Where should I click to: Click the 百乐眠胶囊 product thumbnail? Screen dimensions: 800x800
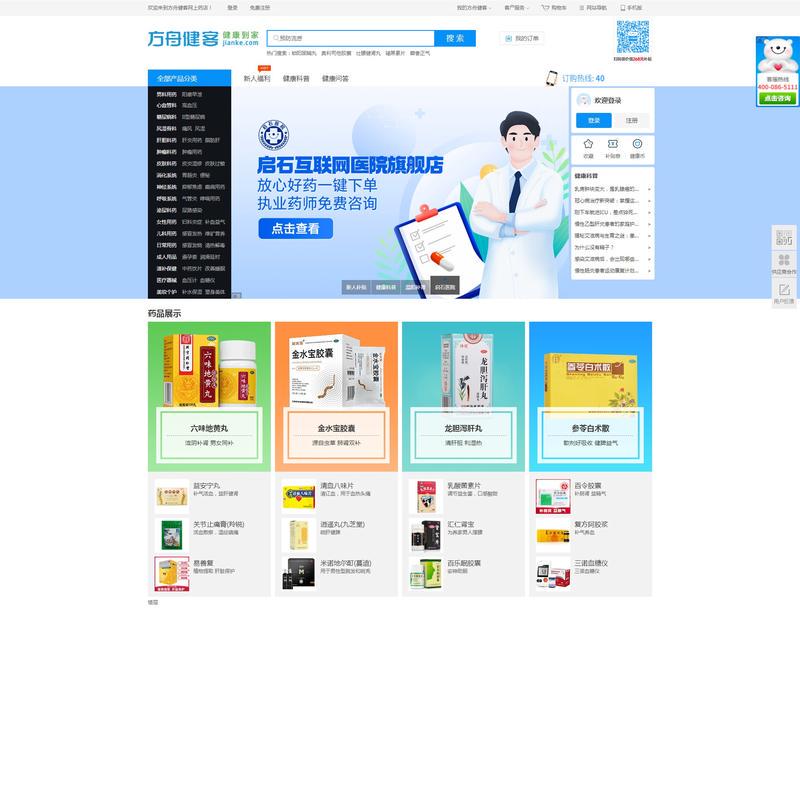[426, 573]
